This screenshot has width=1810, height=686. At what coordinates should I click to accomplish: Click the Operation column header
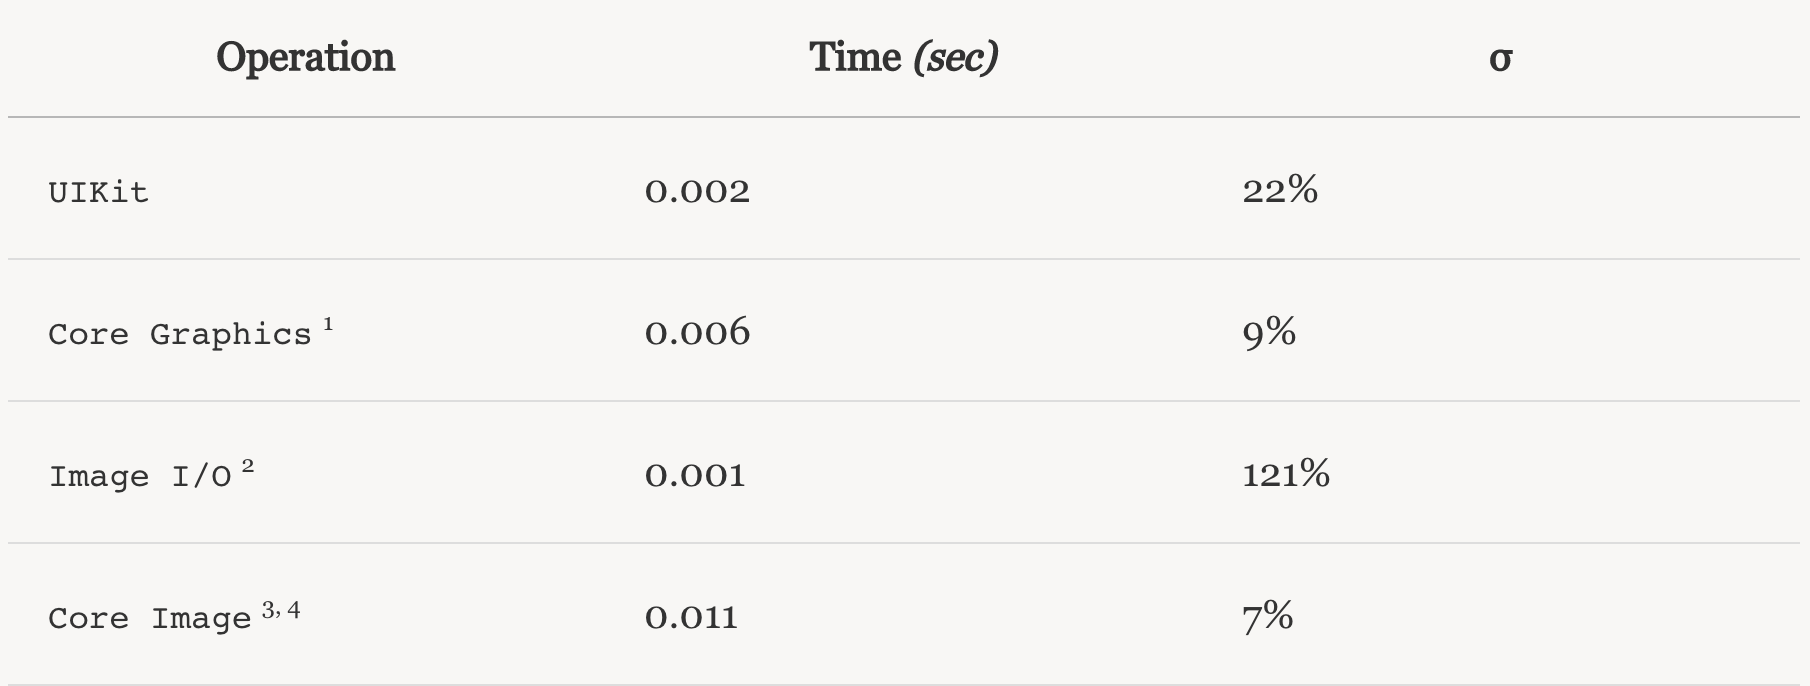click(x=305, y=58)
